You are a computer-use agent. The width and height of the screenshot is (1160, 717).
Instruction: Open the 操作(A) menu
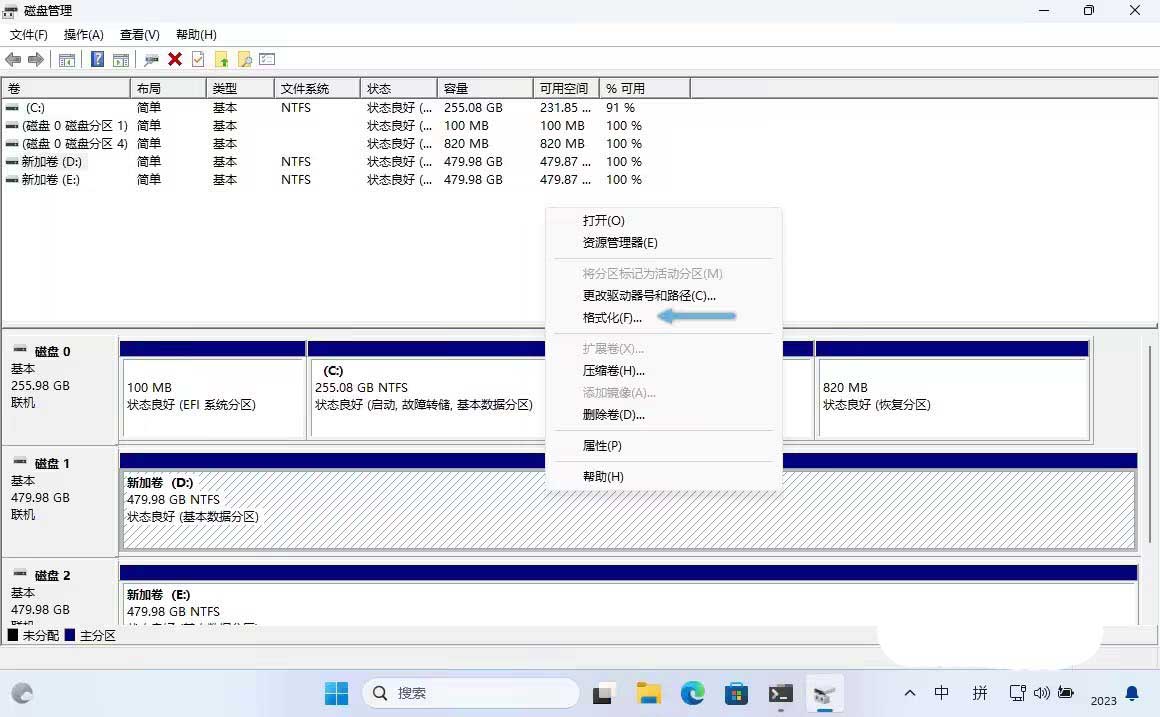(x=84, y=35)
